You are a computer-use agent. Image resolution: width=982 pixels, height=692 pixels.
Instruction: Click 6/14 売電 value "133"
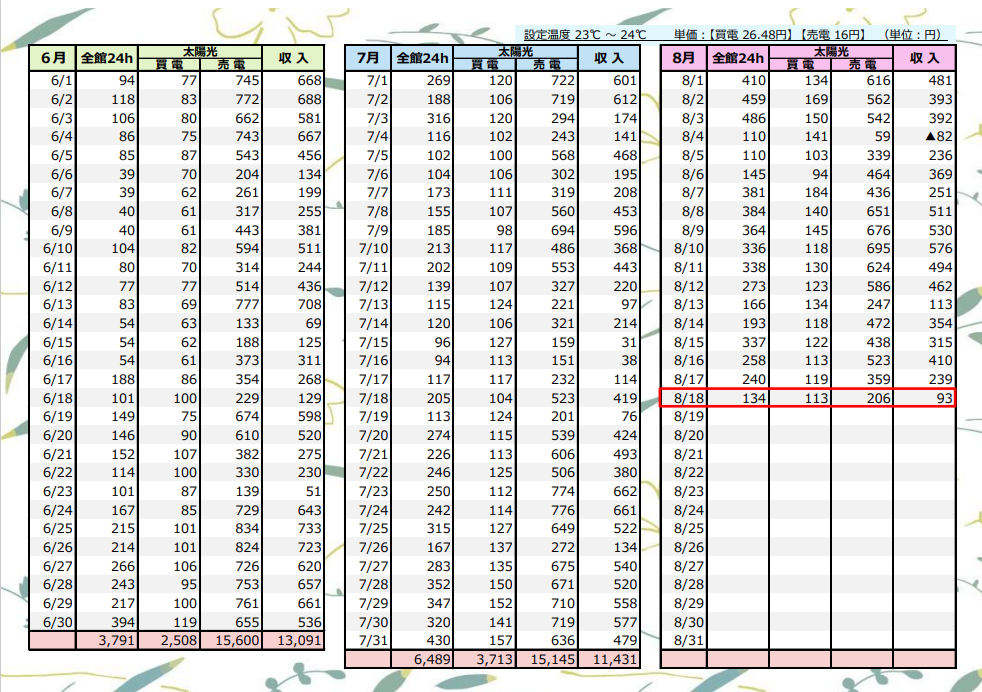point(231,324)
